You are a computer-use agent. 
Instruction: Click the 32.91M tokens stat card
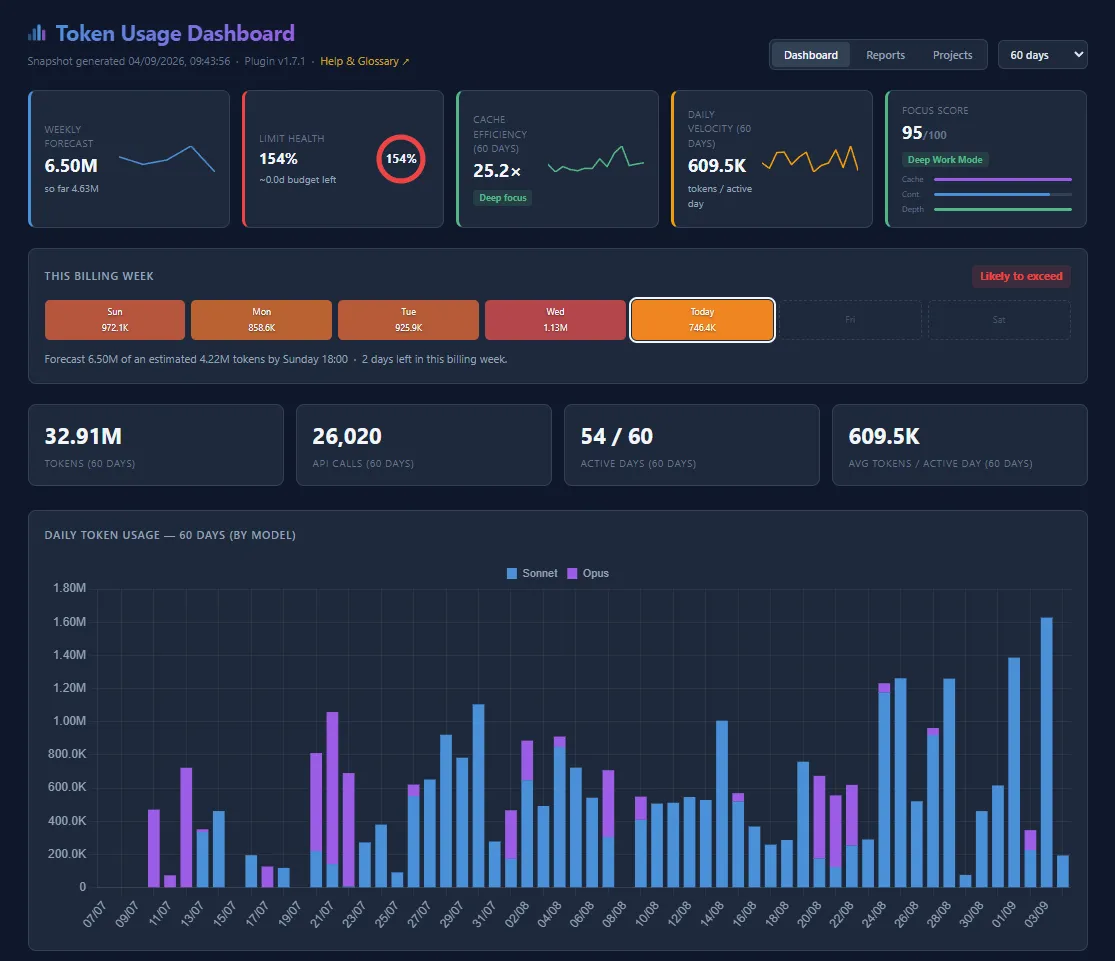click(156, 445)
